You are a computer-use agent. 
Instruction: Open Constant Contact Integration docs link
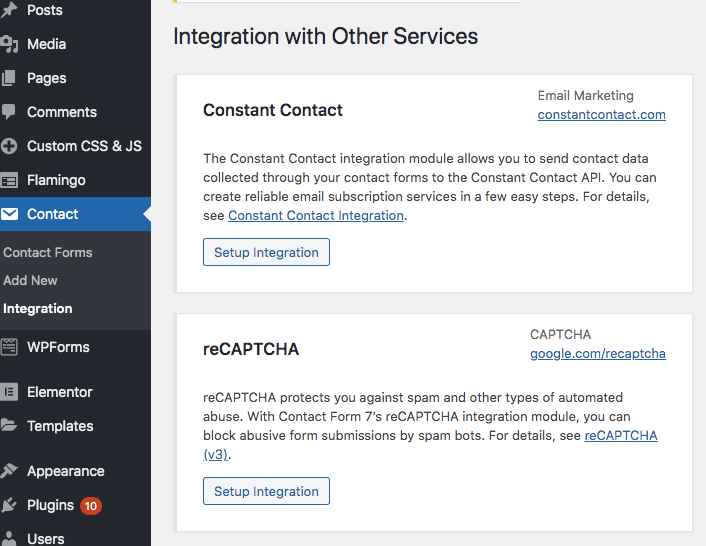pos(316,216)
